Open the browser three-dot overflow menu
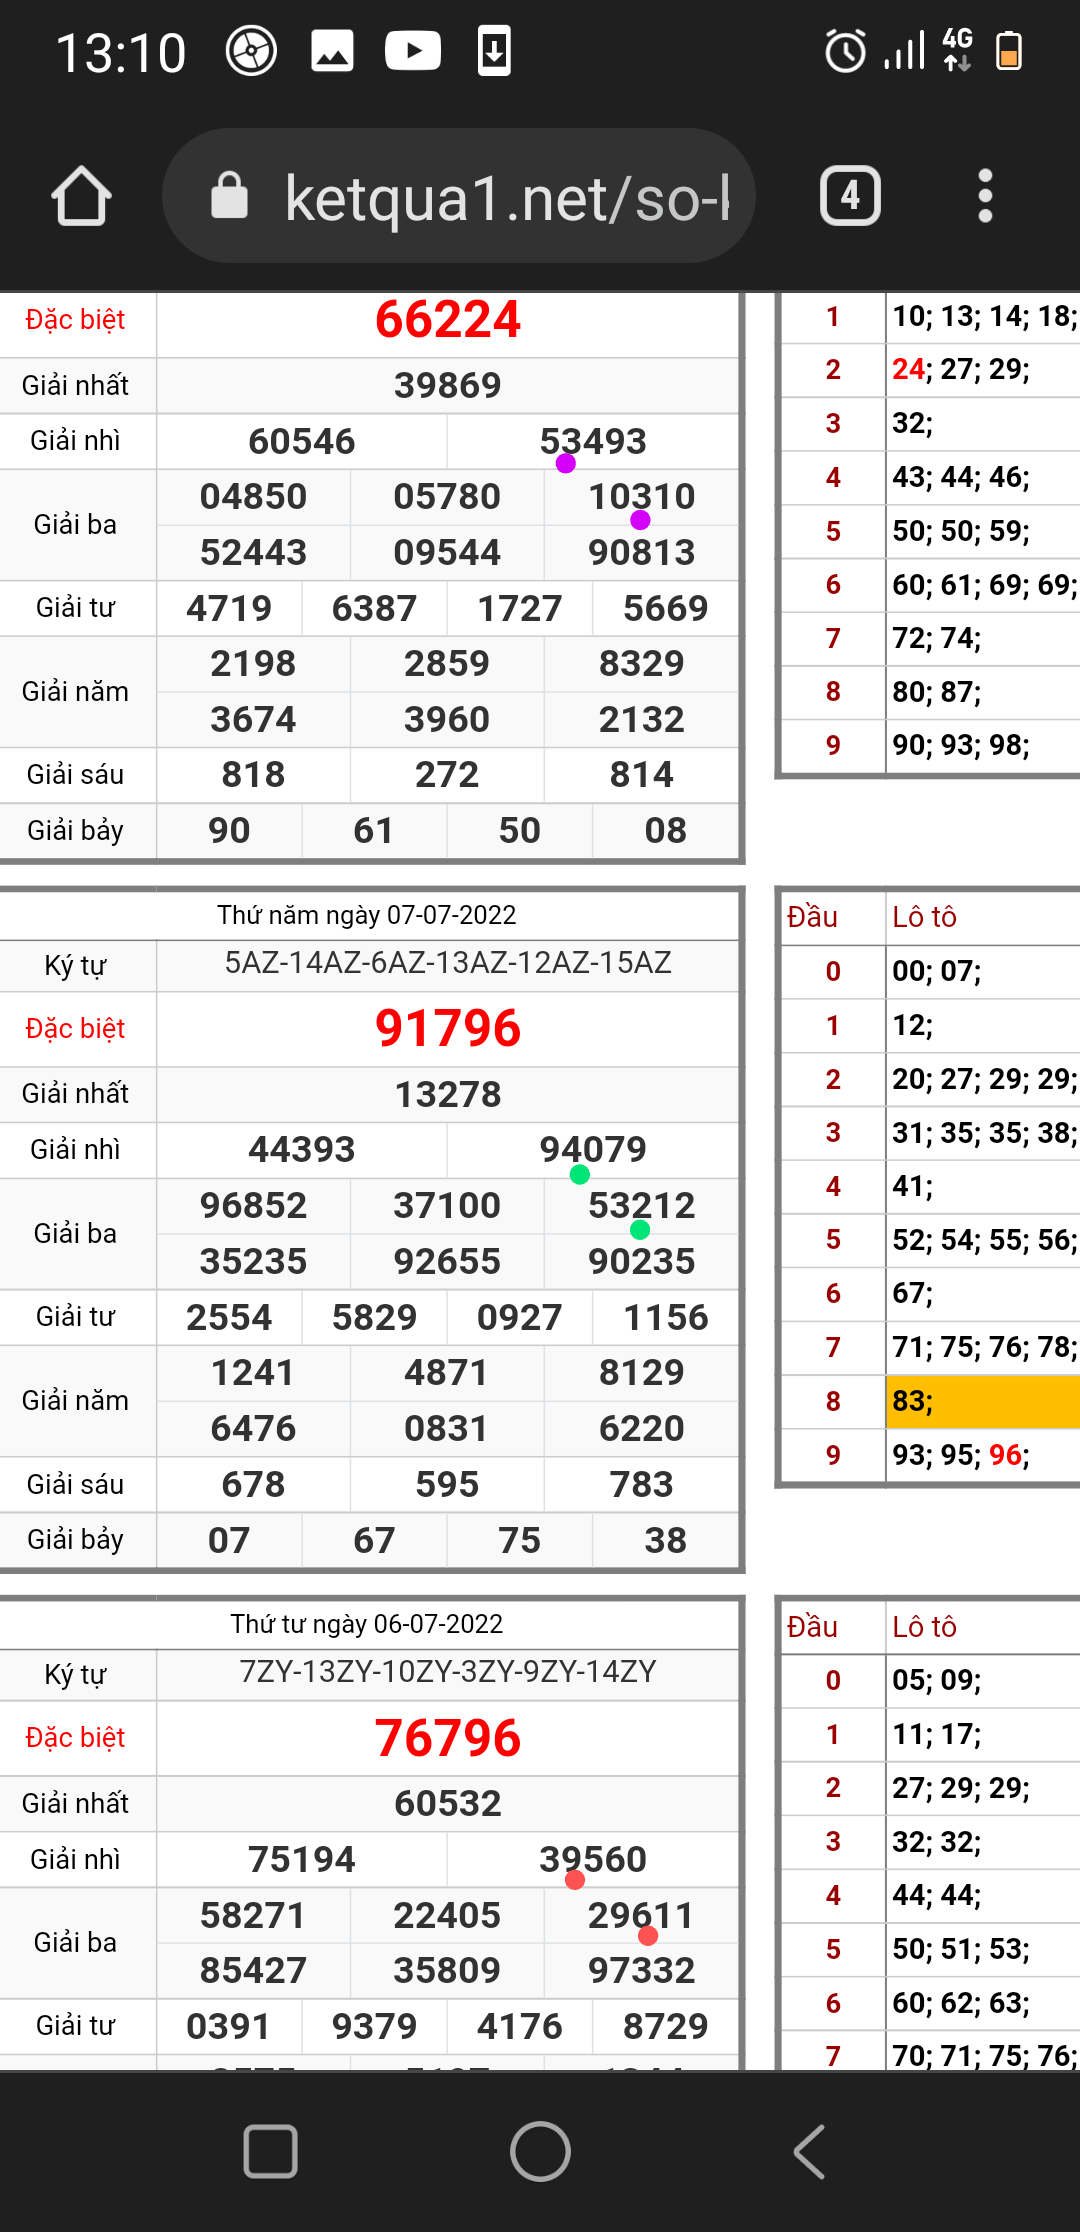Screen dimensions: 1080x2232 (x=985, y=196)
